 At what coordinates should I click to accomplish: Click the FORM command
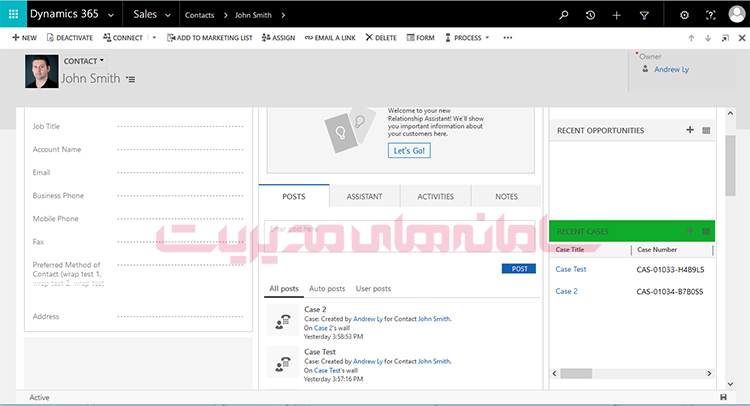[x=420, y=38]
